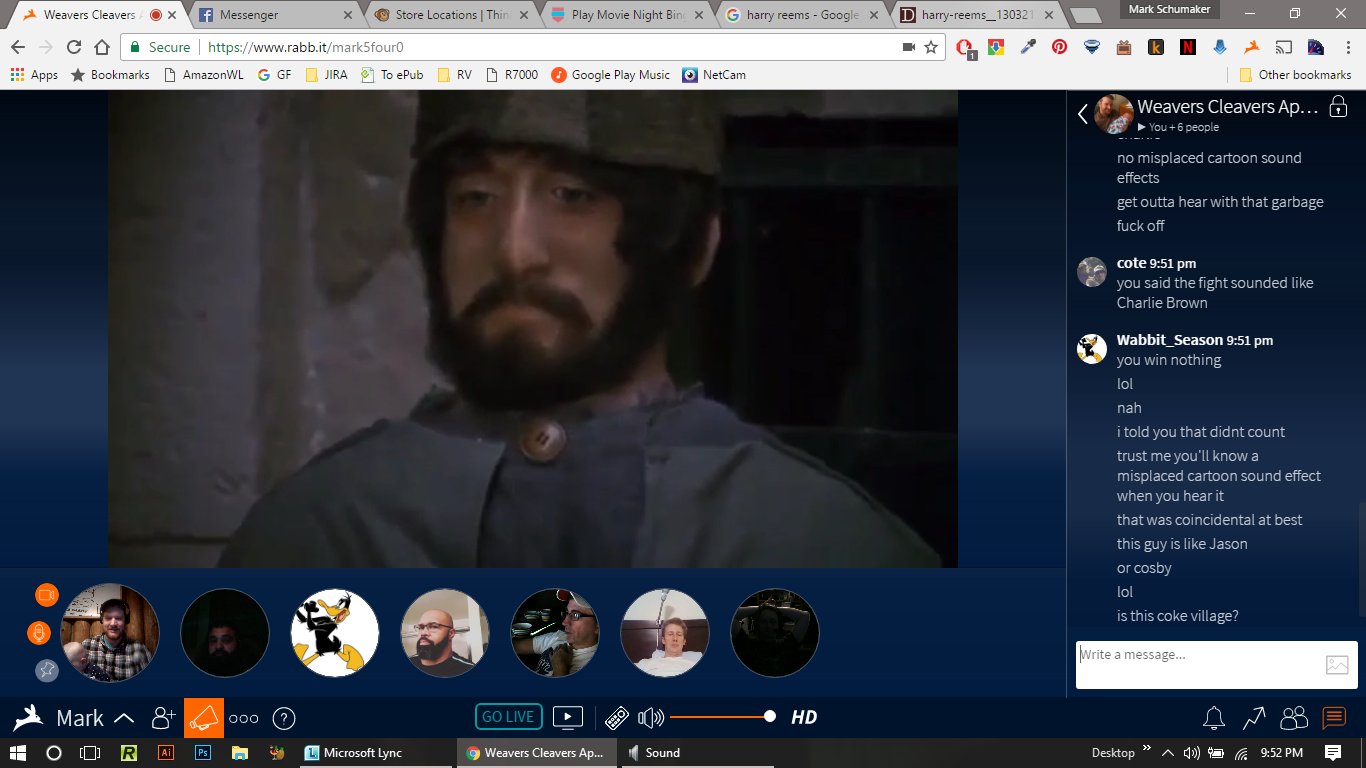Switch to the harry reems Google tab
Screen dimensions: 1366x768
coord(803,15)
